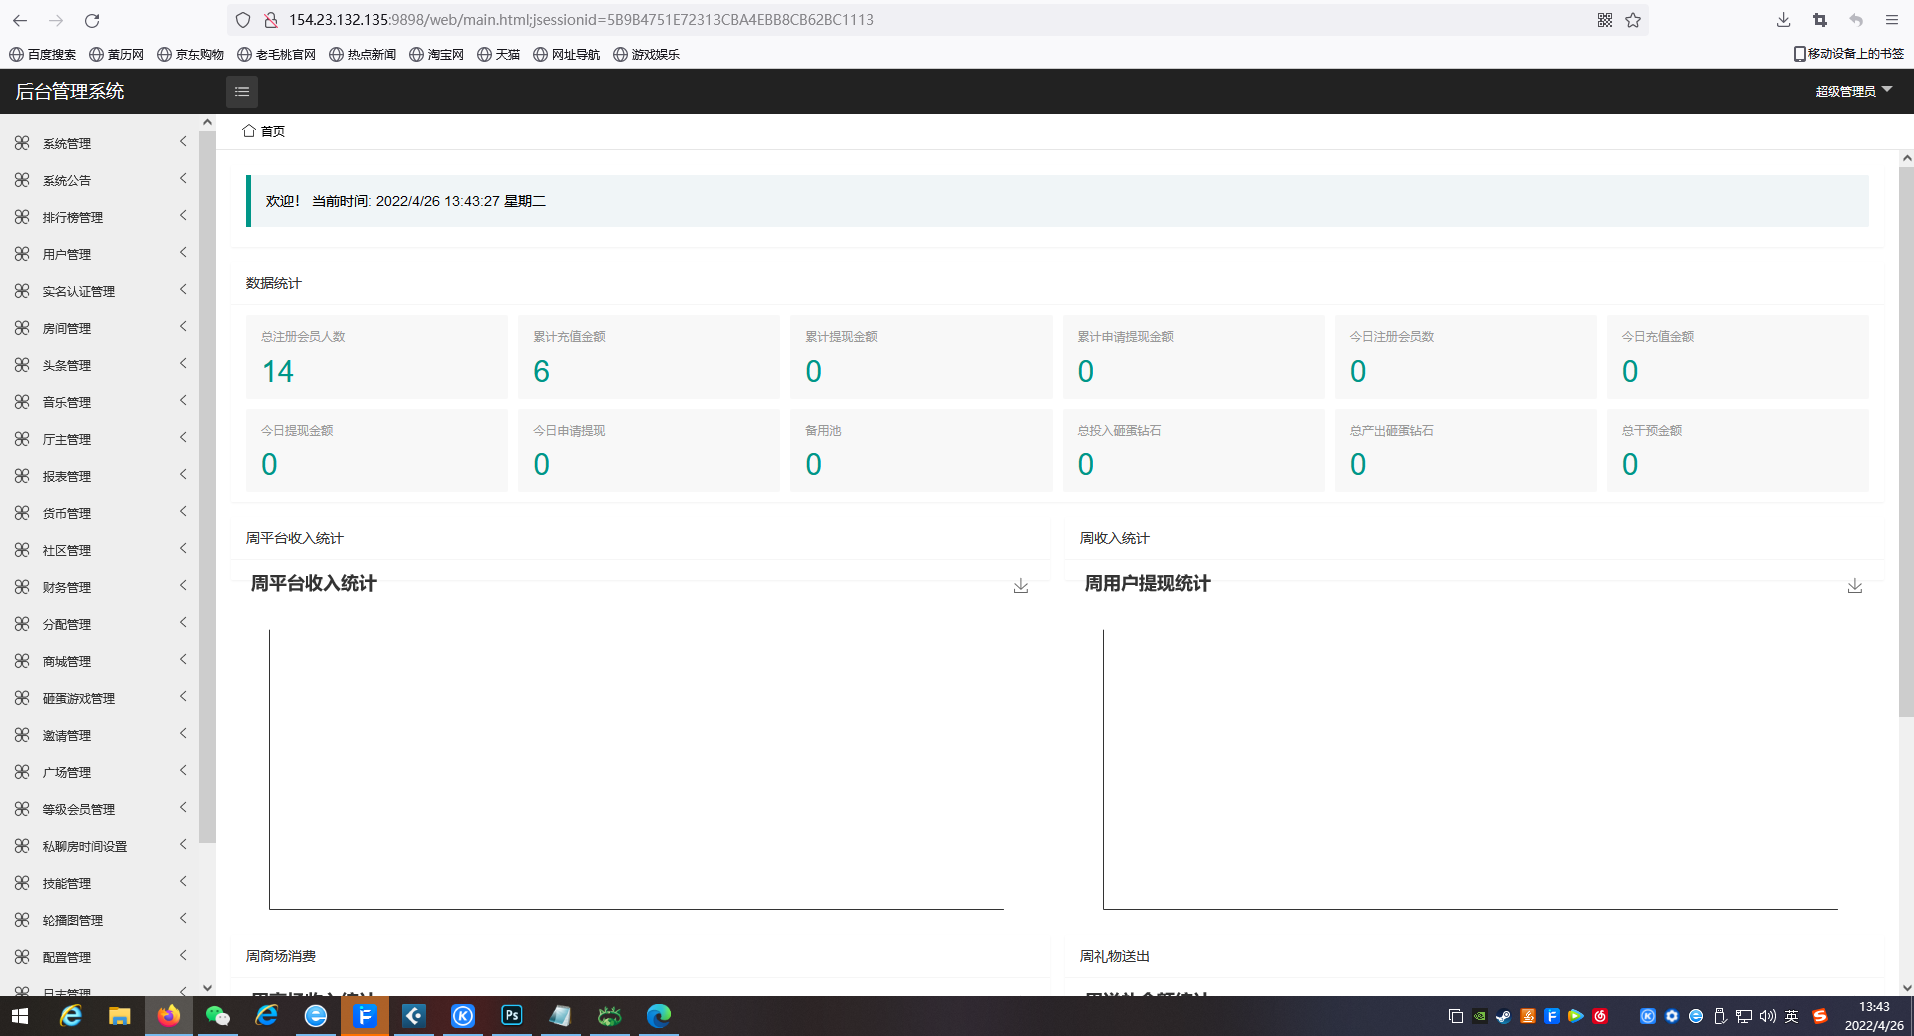Download the 周用户提现统计 chart image
This screenshot has width=1914, height=1036.
[1854, 586]
